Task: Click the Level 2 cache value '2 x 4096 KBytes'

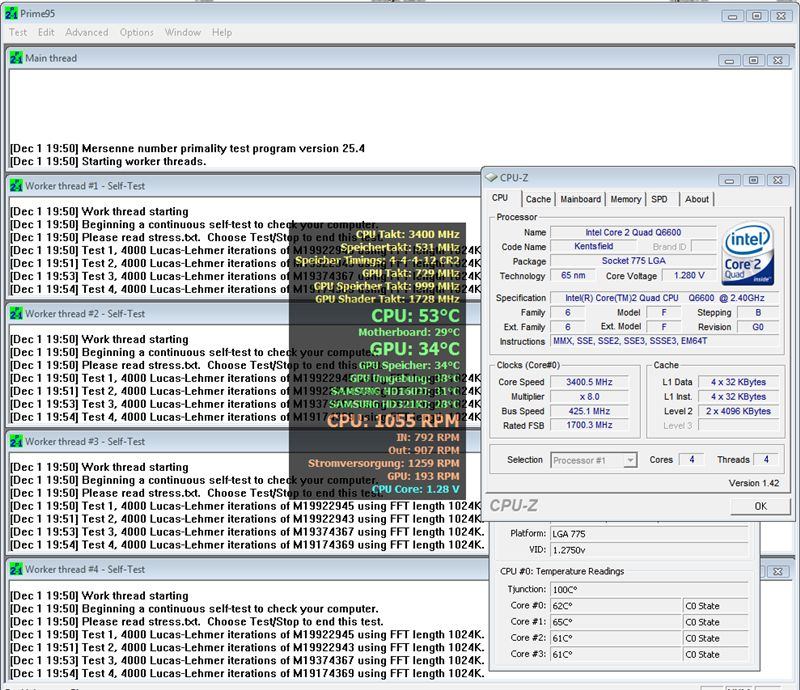Action: click(x=738, y=411)
